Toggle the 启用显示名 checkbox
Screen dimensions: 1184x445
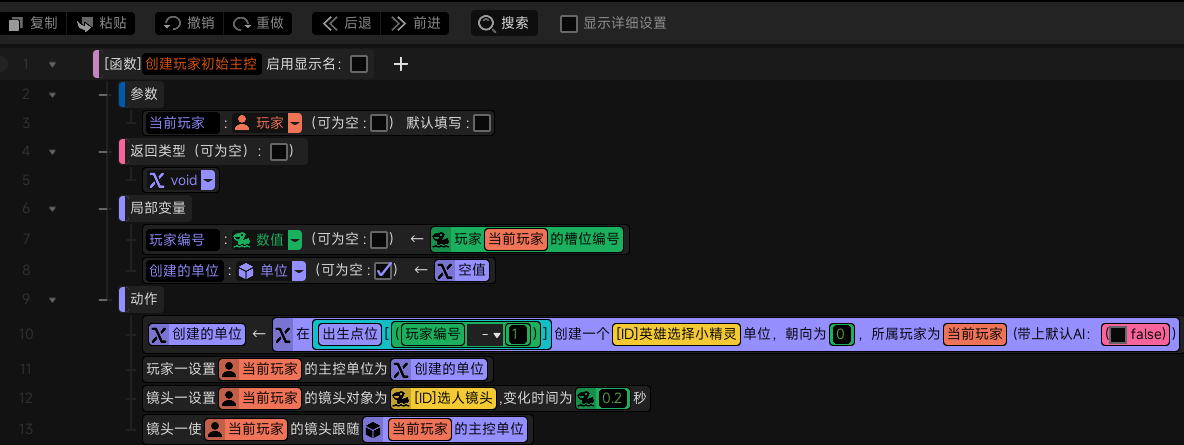click(359, 64)
